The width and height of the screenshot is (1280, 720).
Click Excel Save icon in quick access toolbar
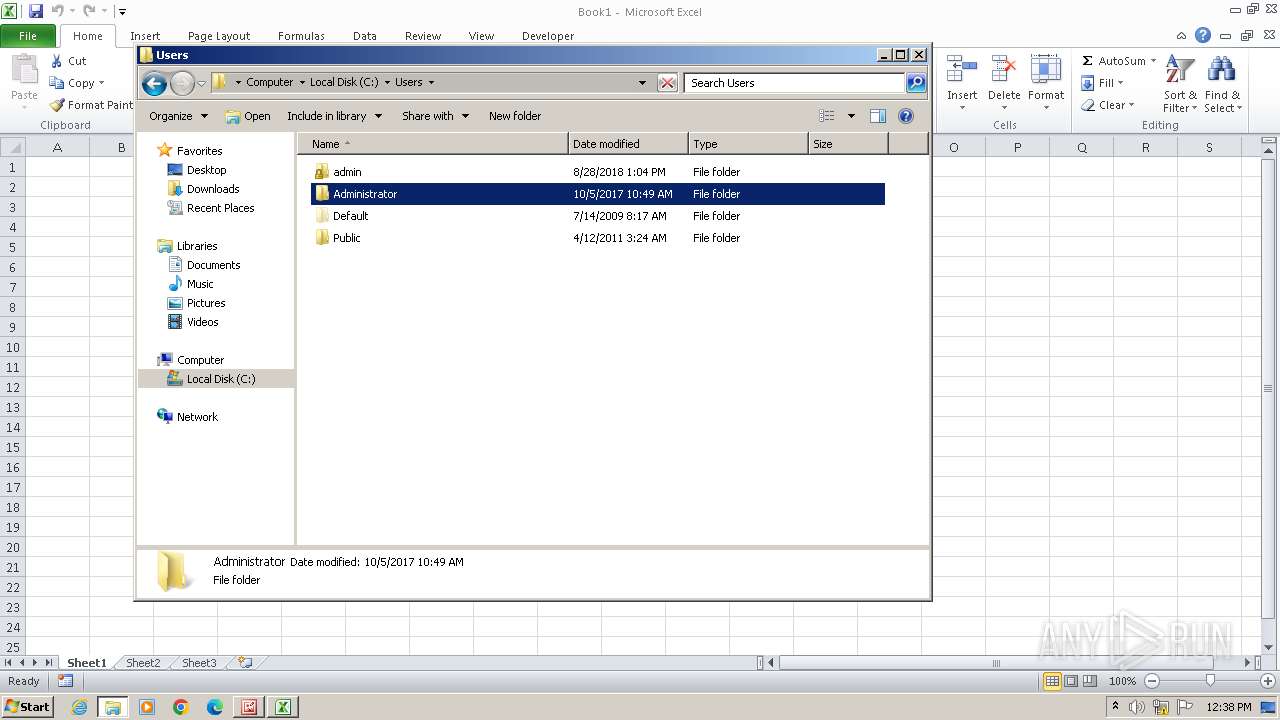pos(36,11)
